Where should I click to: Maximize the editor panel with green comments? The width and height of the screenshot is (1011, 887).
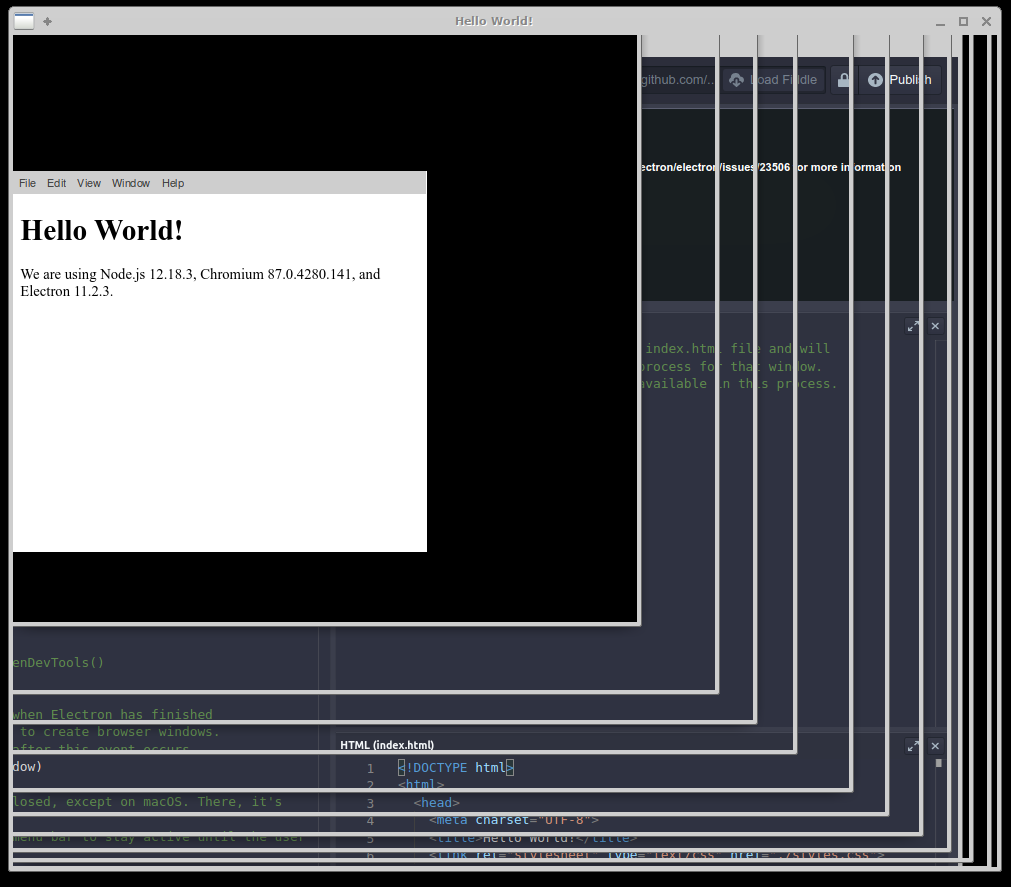tap(913, 326)
